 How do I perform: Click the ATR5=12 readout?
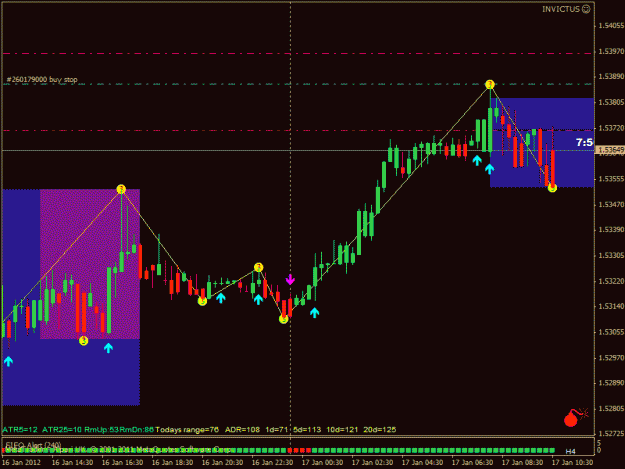[20, 430]
